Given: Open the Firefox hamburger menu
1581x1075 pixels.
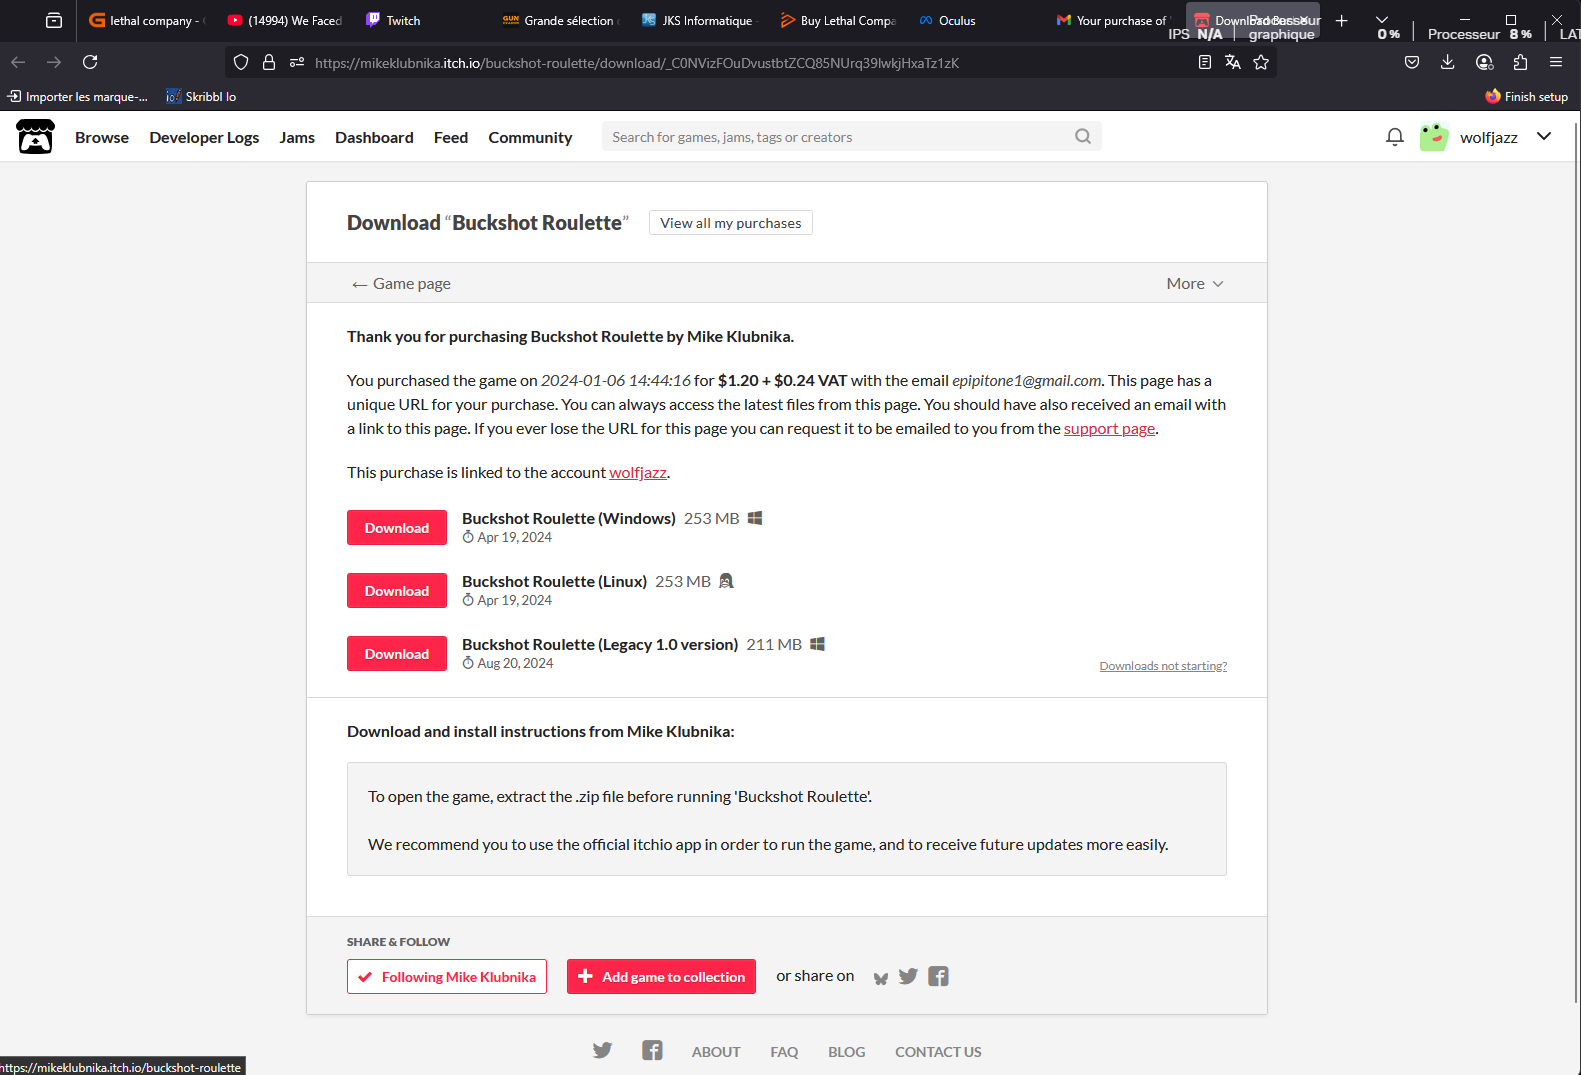Looking at the screenshot, I should pos(1556,62).
